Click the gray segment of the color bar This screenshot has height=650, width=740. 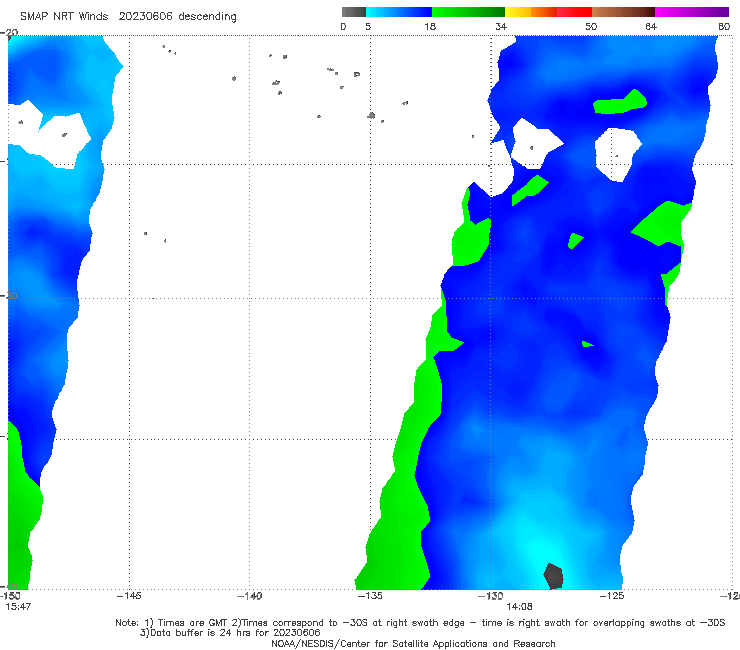pos(353,12)
